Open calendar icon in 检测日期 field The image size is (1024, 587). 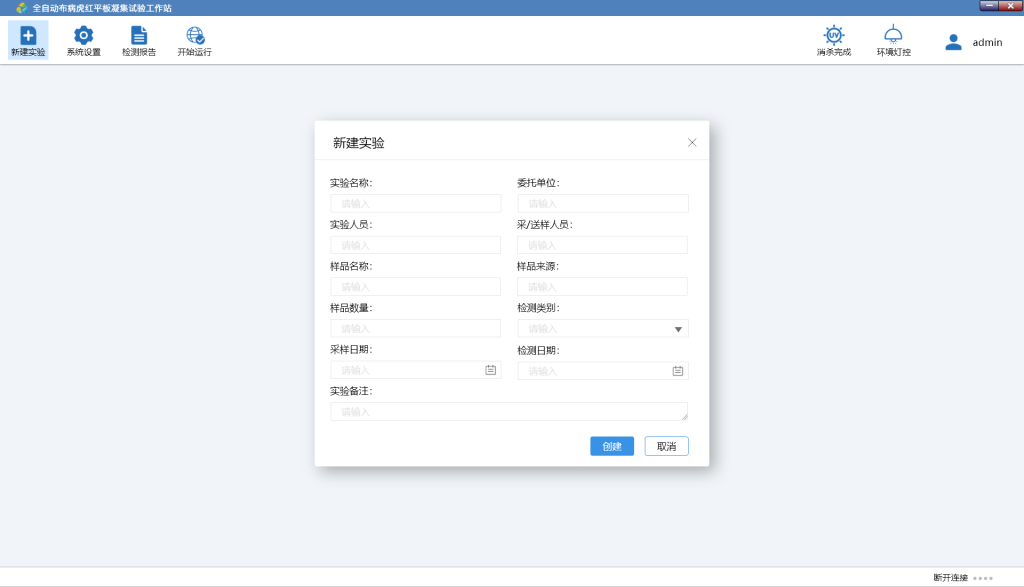[677, 371]
